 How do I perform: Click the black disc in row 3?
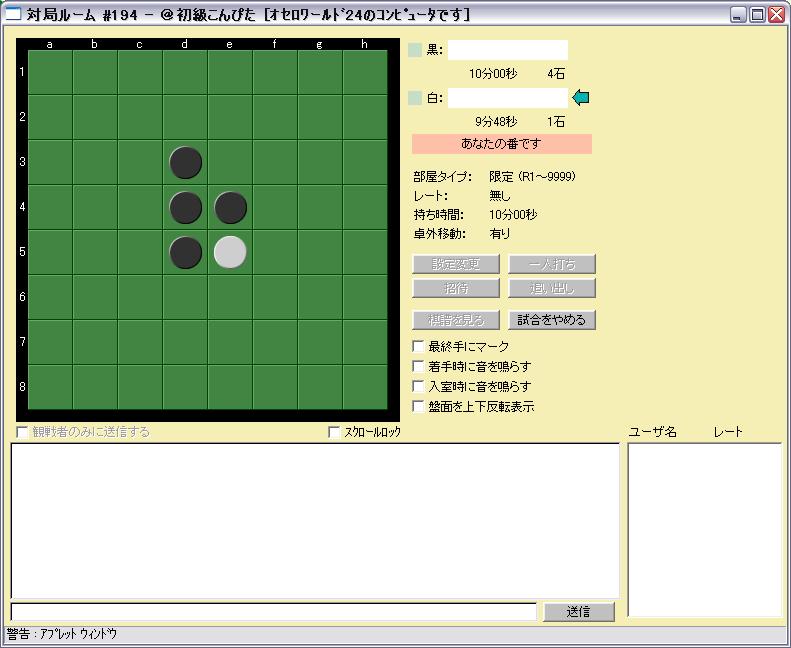[x=185, y=162]
